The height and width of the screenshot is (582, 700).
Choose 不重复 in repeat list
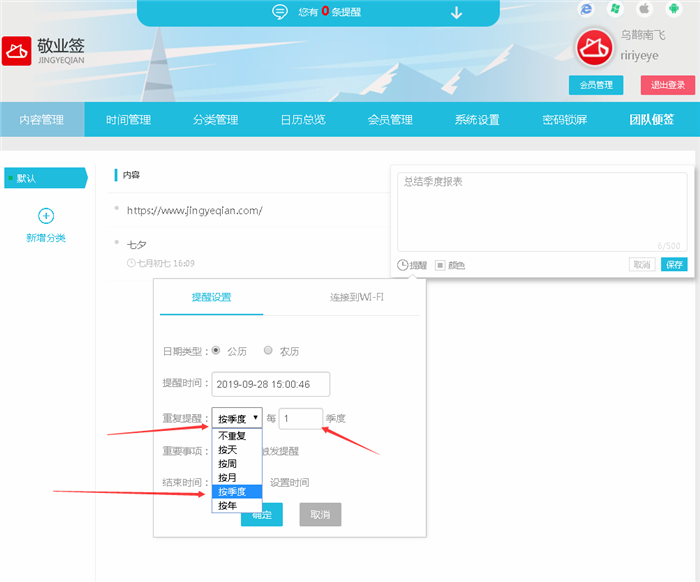237,436
